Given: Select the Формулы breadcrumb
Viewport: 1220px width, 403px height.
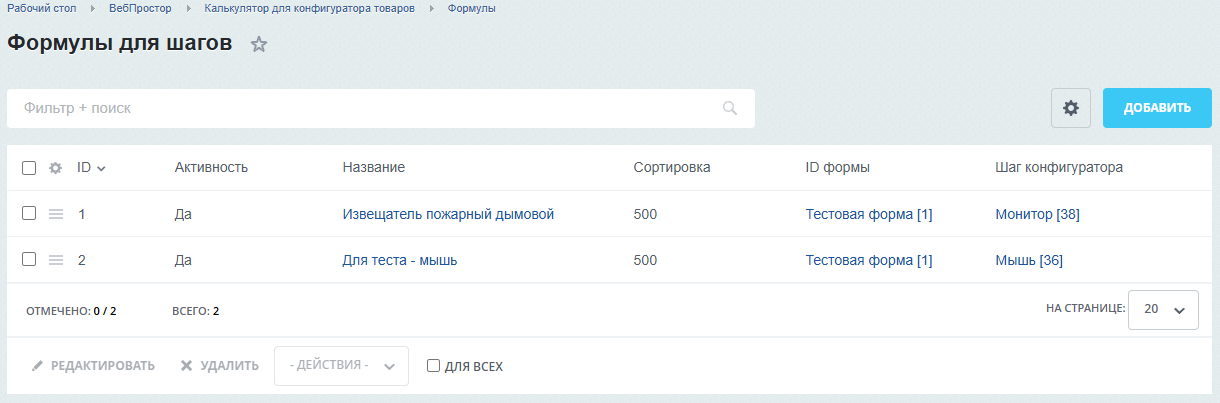Looking at the screenshot, I should [471, 8].
